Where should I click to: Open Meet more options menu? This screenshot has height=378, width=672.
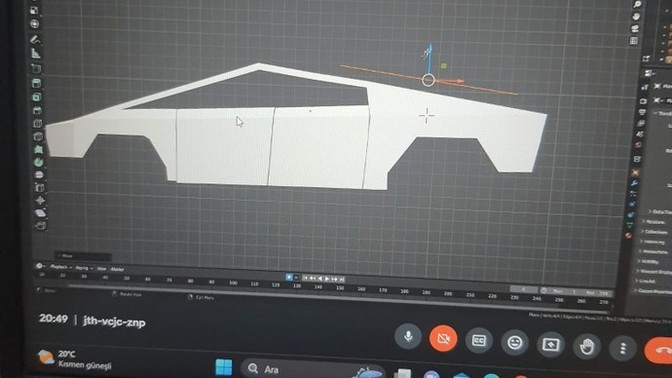pyautogui.click(x=623, y=348)
